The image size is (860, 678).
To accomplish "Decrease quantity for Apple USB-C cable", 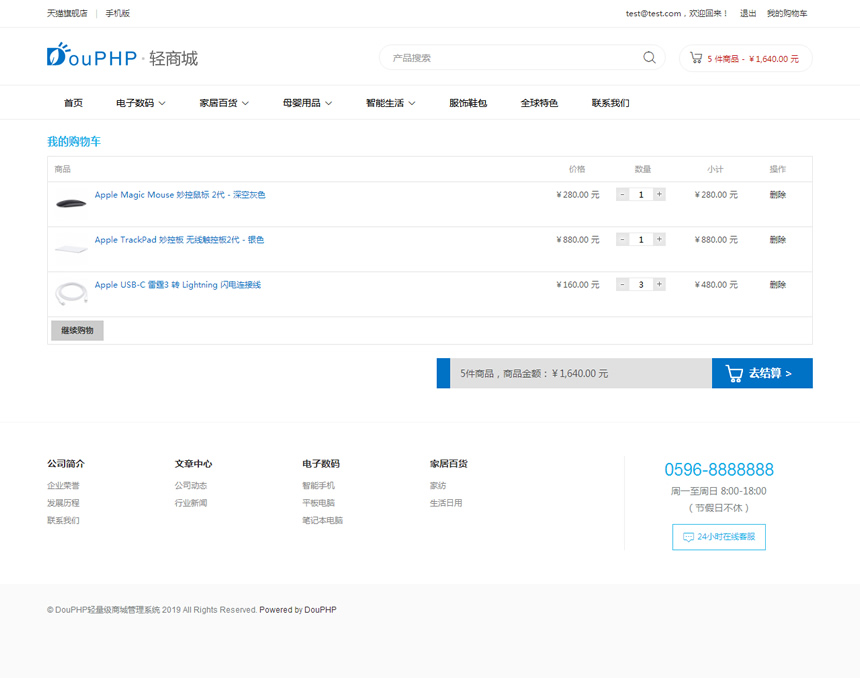I will (622, 284).
